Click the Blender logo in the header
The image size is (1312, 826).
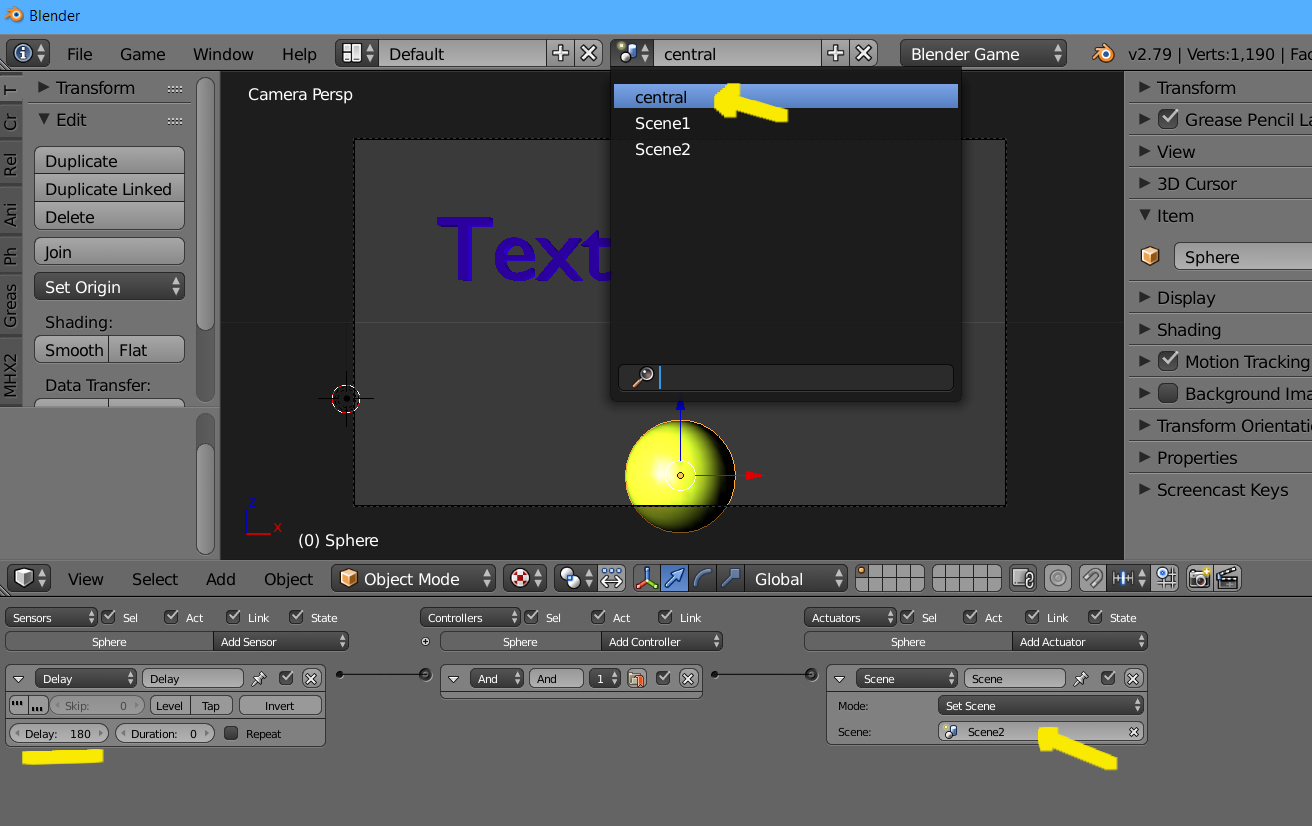tap(1103, 53)
